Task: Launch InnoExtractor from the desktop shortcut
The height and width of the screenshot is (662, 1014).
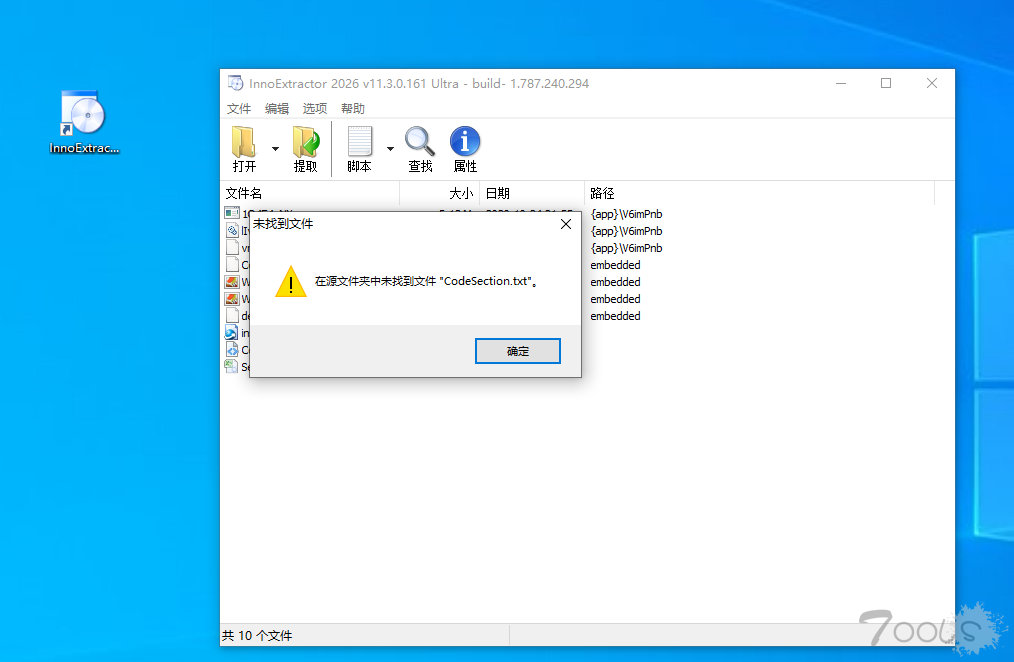Action: (x=83, y=113)
